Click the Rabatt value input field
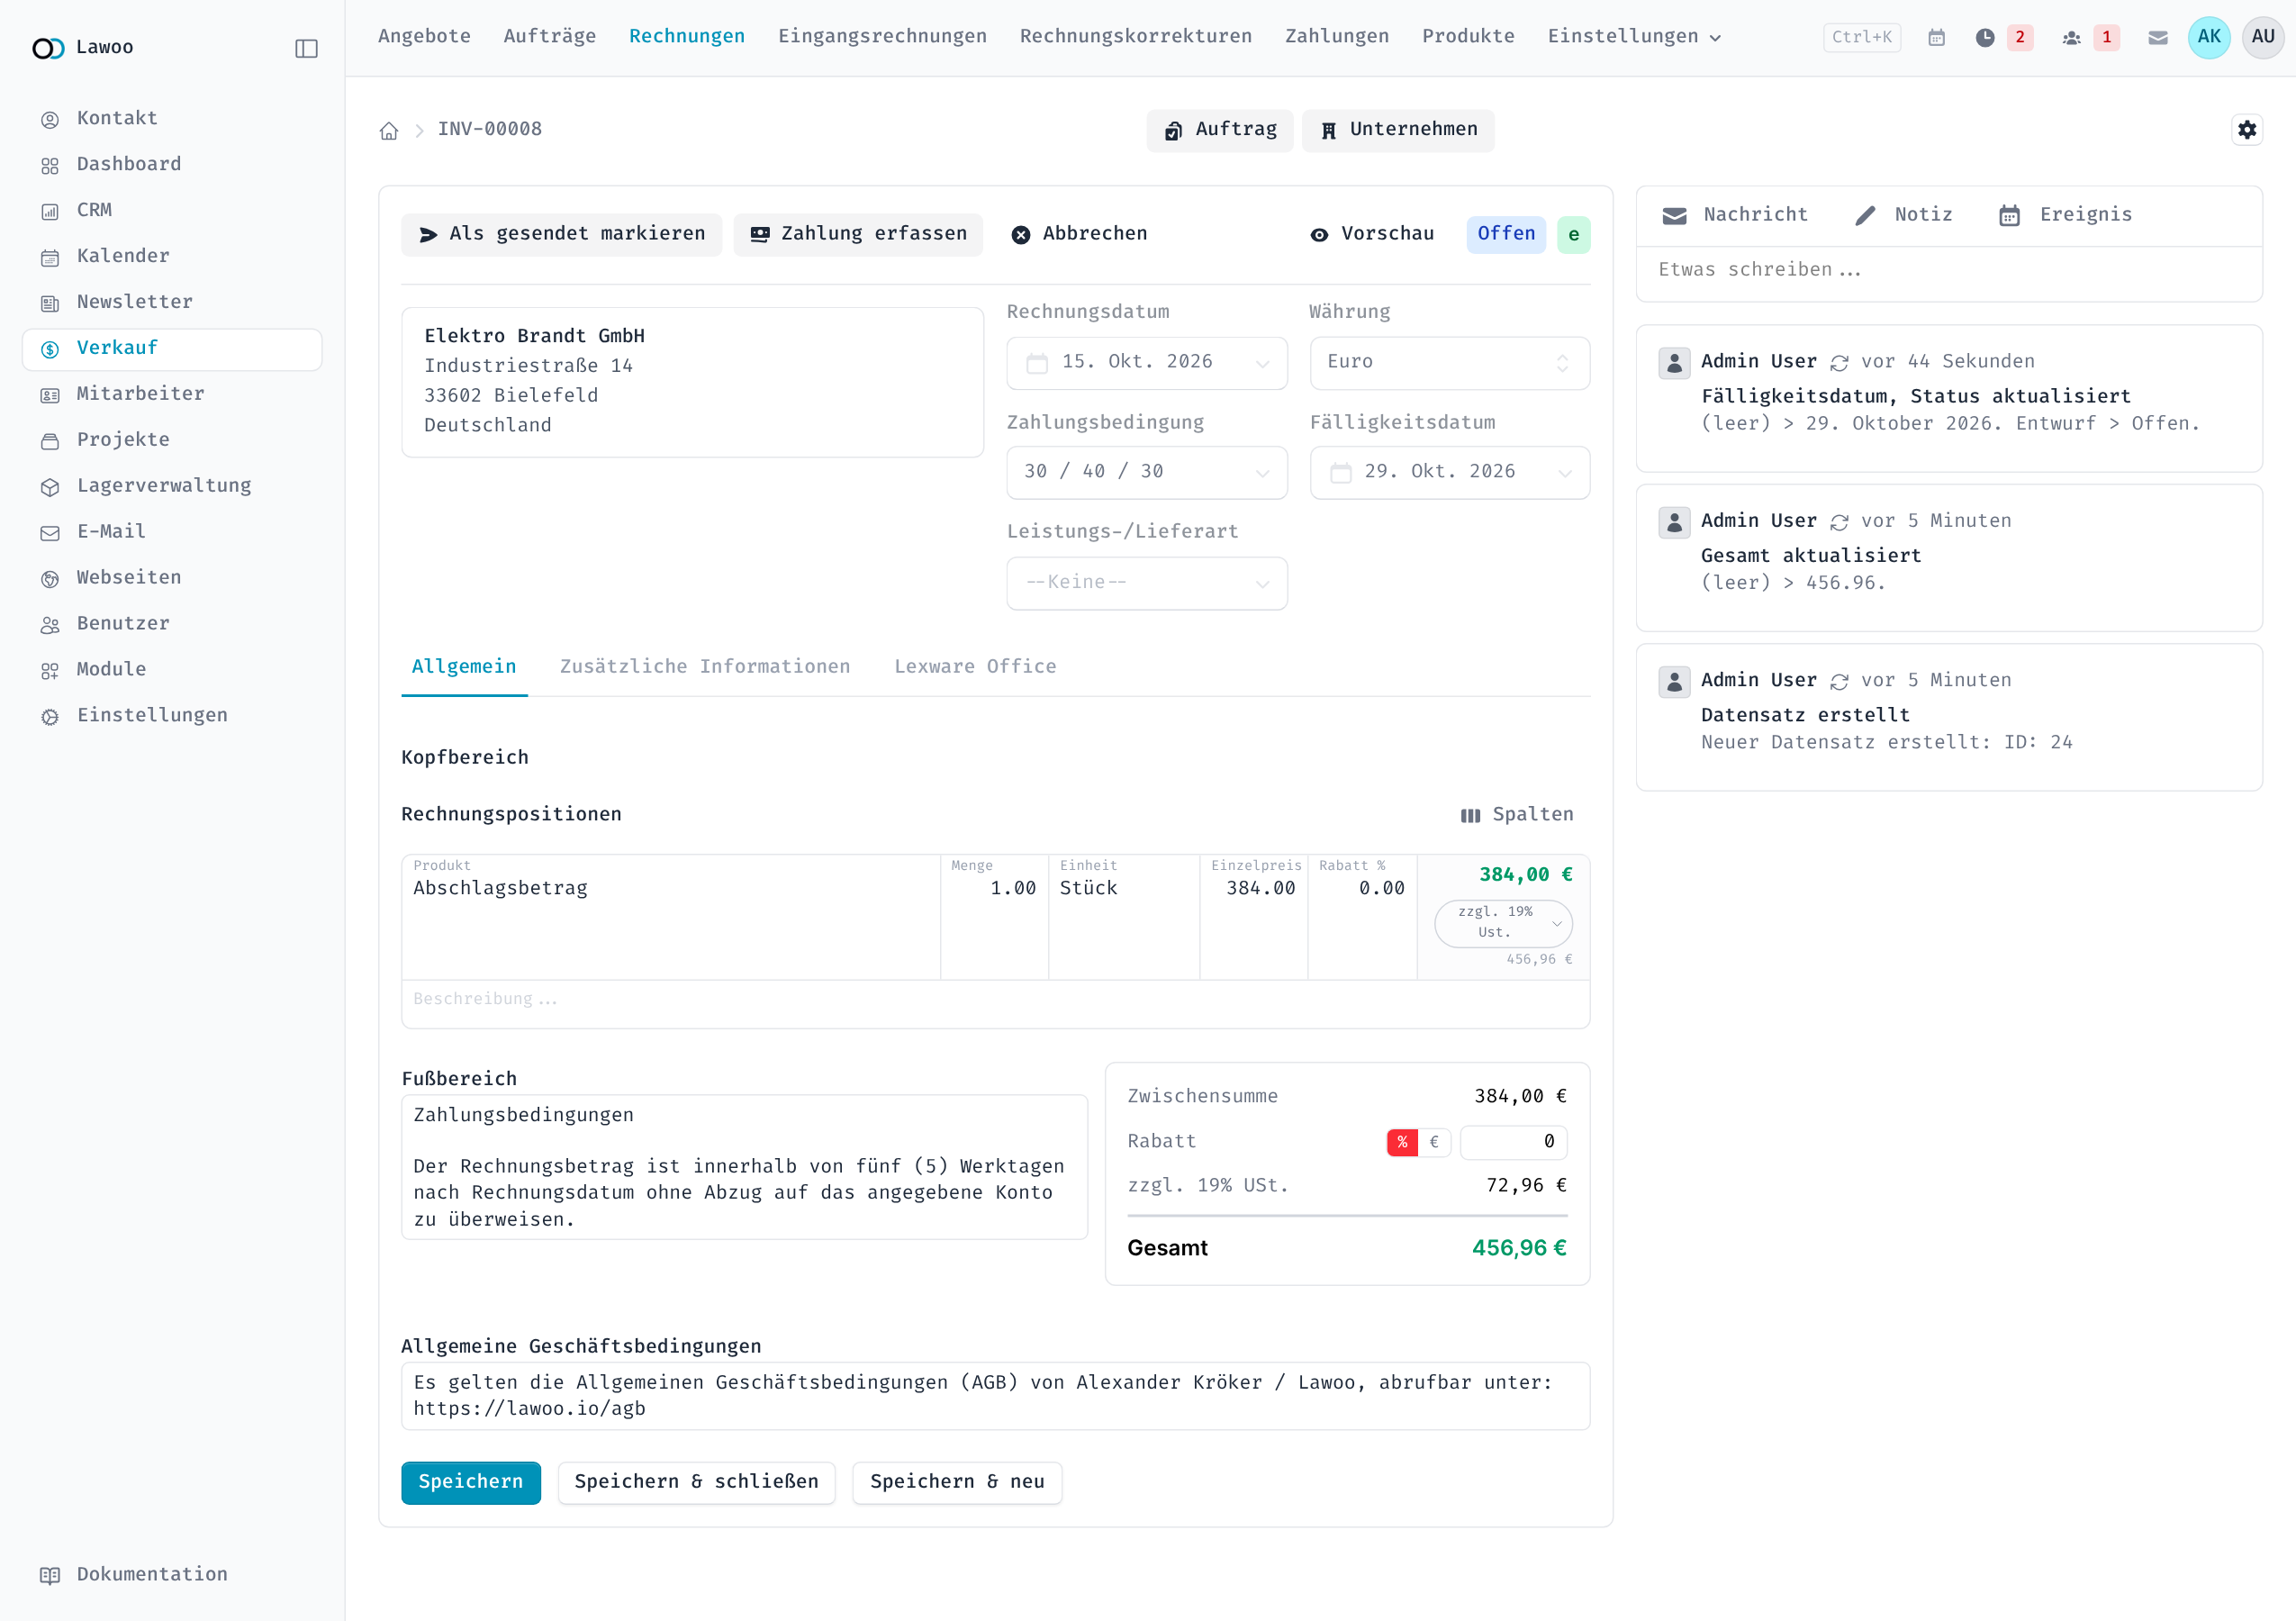 (x=1513, y=1142)
